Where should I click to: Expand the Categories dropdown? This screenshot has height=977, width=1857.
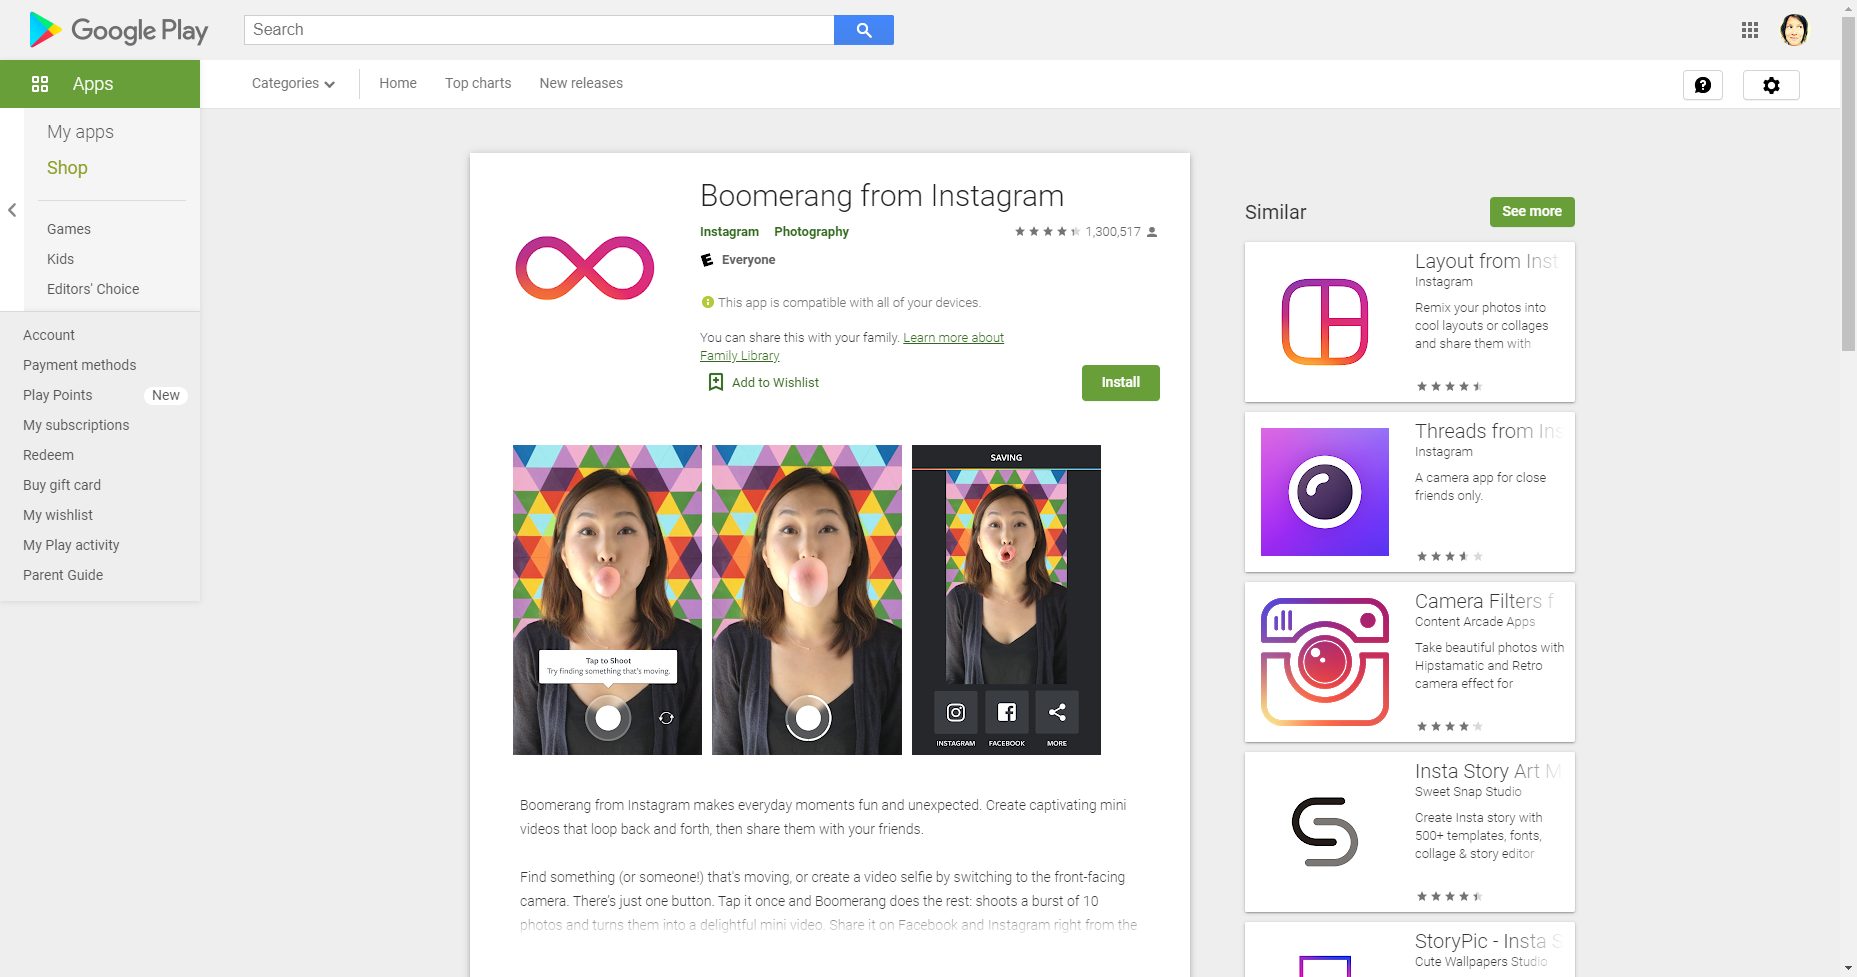[x=293, y=83]
